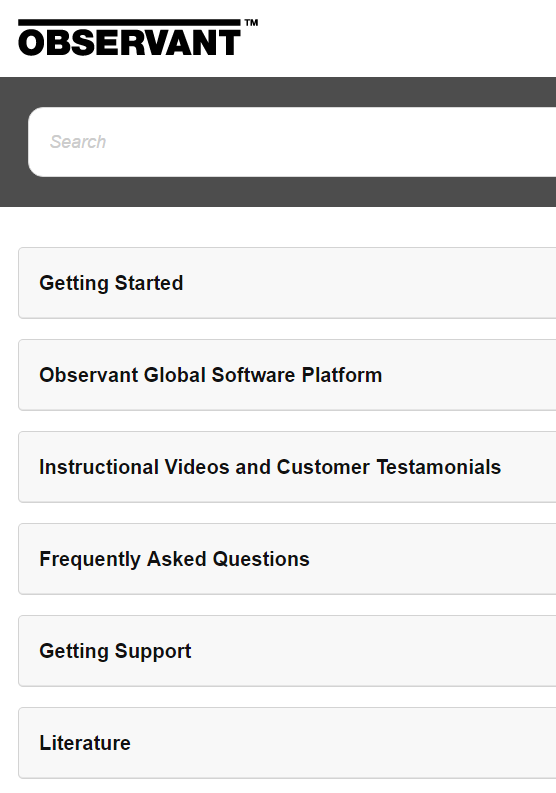Click the black bar above OBSERVANT wordmark
Screen dimensions: 556x793
[129, 22]
